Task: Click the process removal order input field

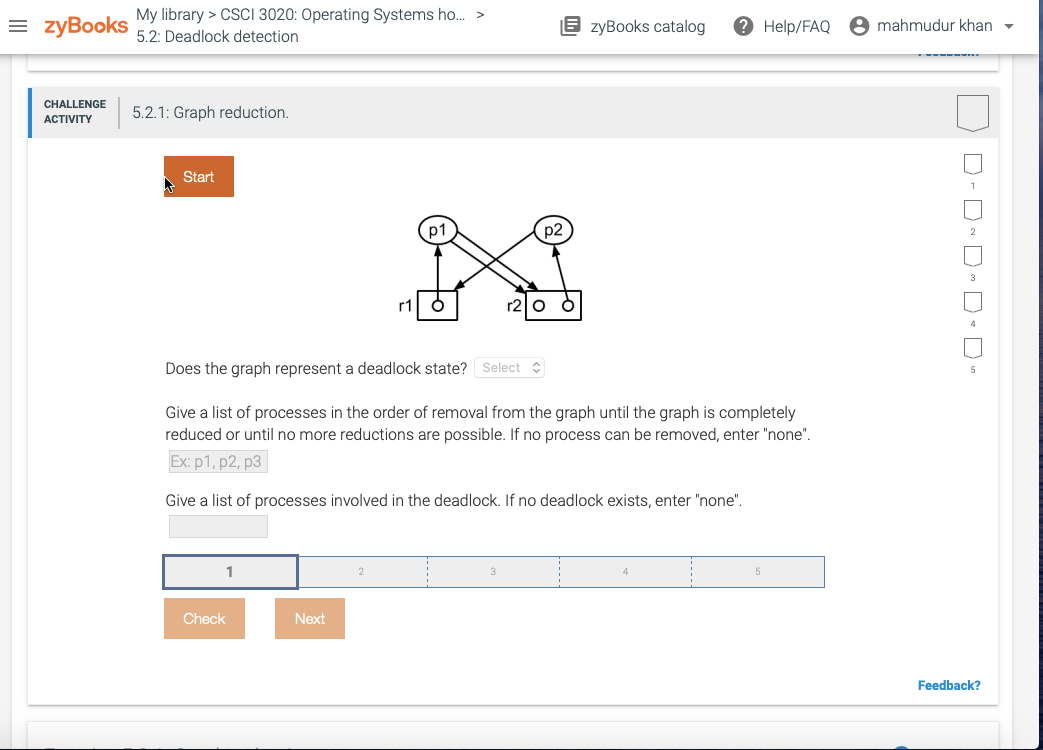Action: (x=218, y=461)
